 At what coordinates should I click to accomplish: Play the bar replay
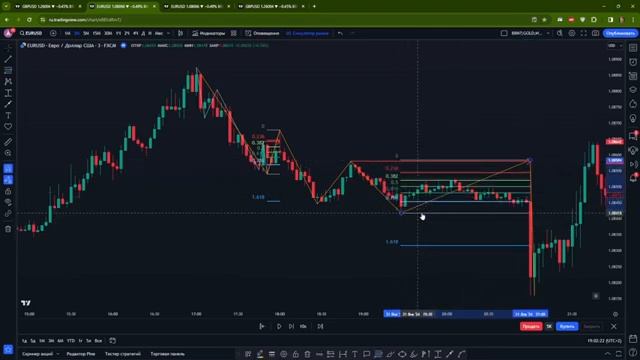[279, 326]
